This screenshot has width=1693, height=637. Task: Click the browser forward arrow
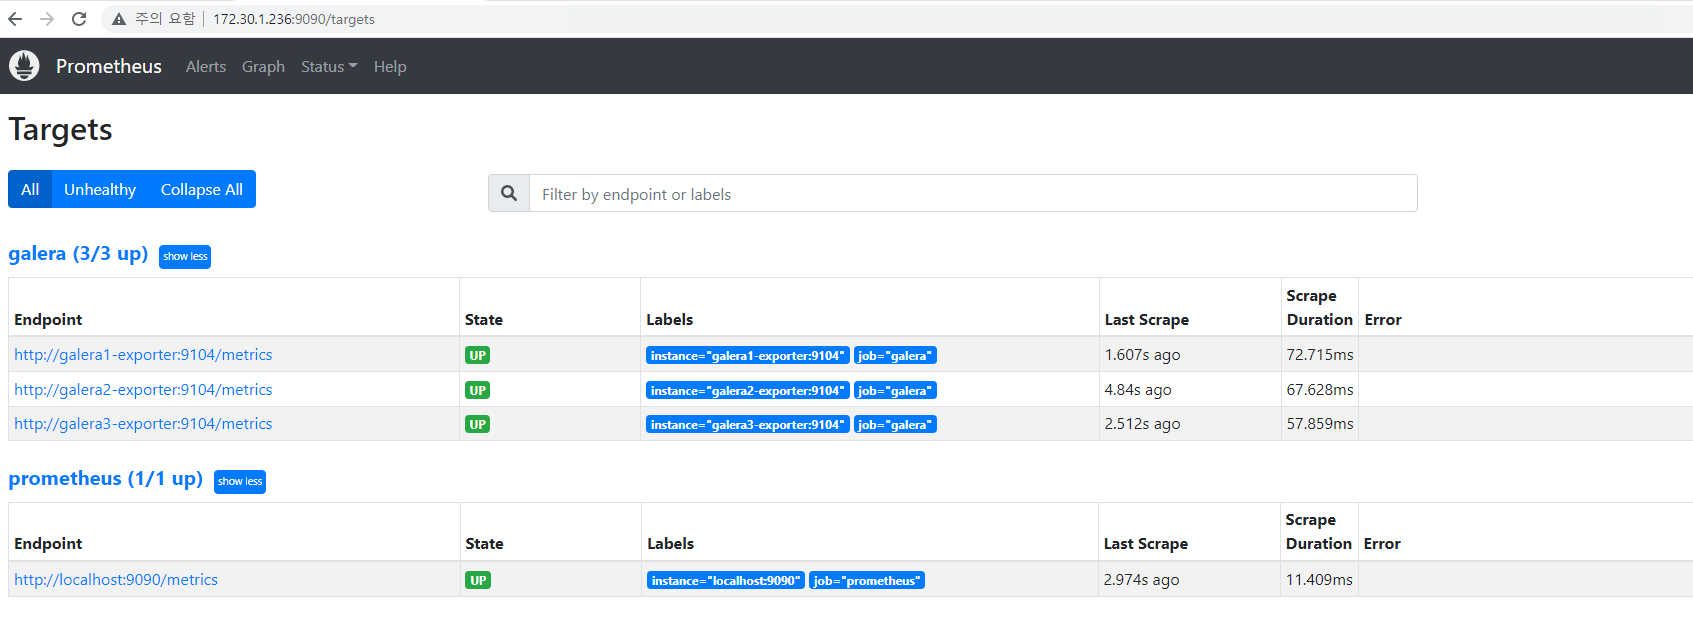pyautogui.click(x=47, y=19)
